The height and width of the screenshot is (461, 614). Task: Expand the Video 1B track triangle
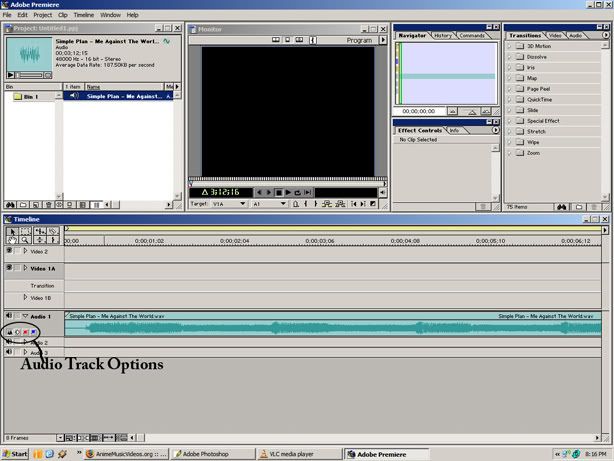click(25, 297)
